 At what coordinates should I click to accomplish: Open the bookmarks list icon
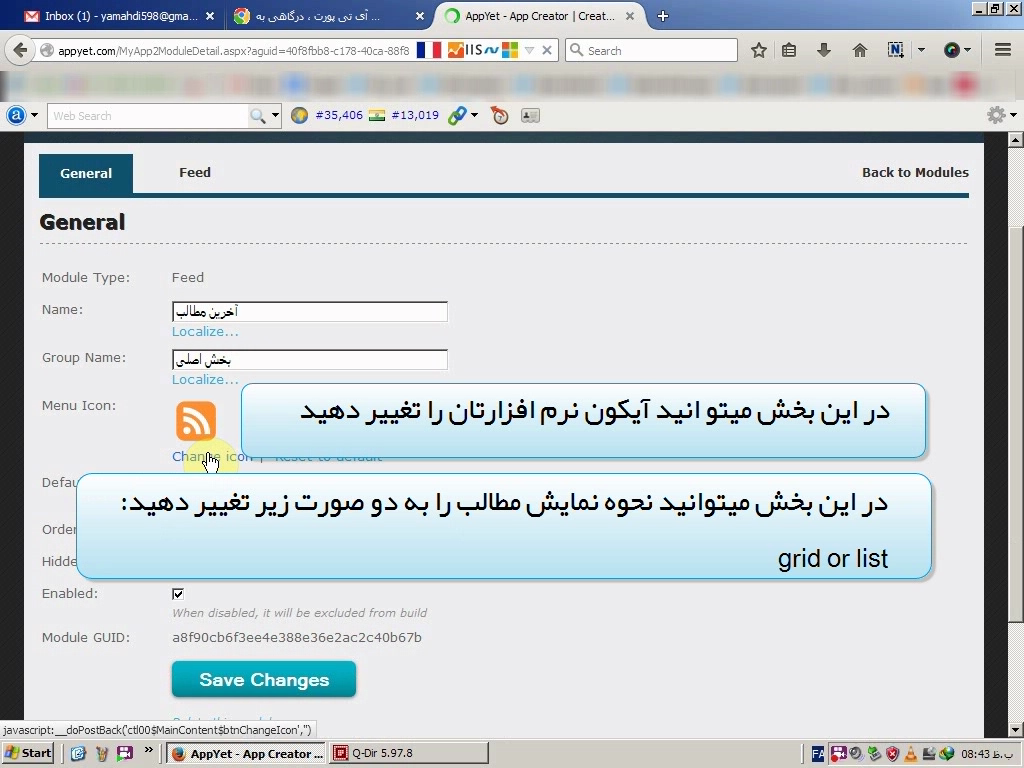tap(789, 50)
